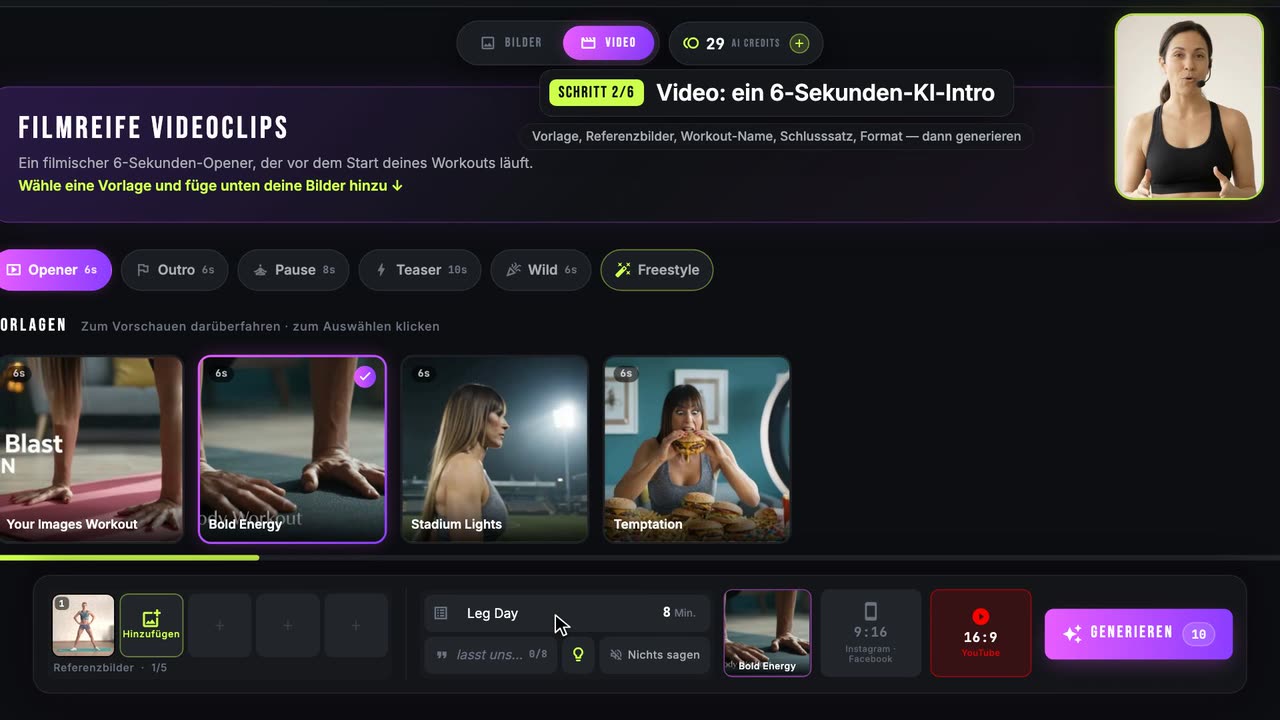
Task: Select the 9:16 Instagram Facebook format
Action: (870, 633)
